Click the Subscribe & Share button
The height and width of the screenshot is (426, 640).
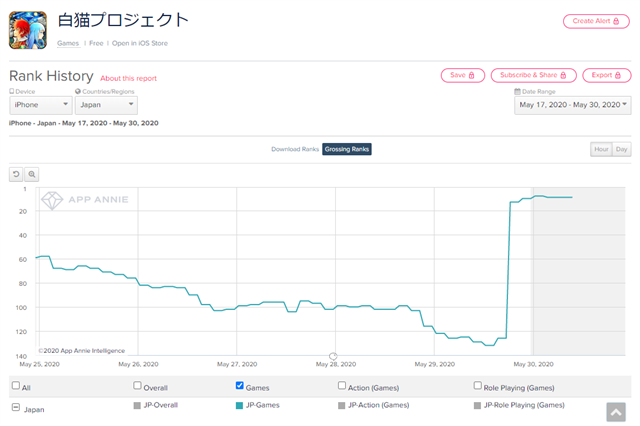click(533, 75)
